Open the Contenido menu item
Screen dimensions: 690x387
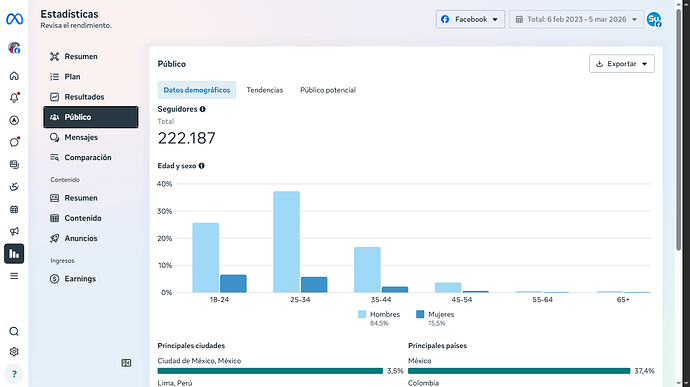tap(91, 218)
